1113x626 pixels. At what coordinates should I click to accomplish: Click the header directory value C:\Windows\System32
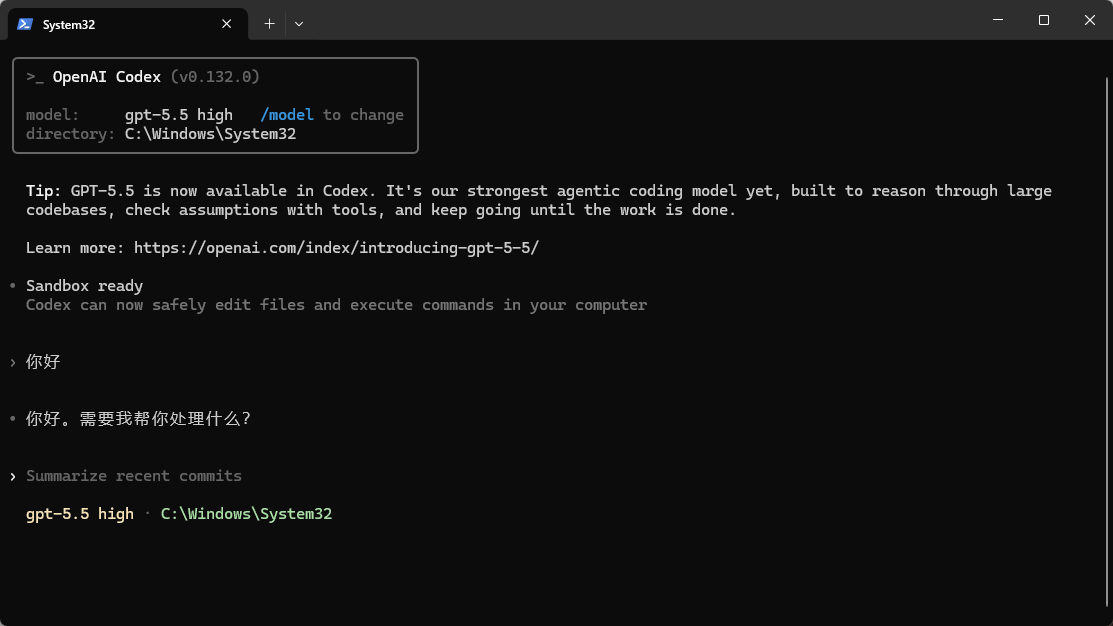(x=210, y=134)
